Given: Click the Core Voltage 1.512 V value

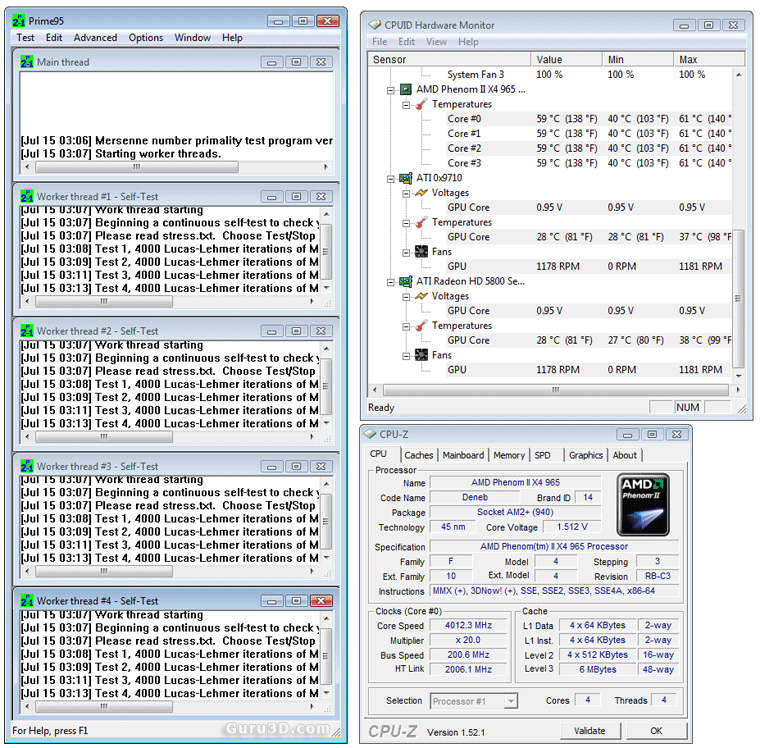Looking at the screenshot, I should tap(572, 527).
